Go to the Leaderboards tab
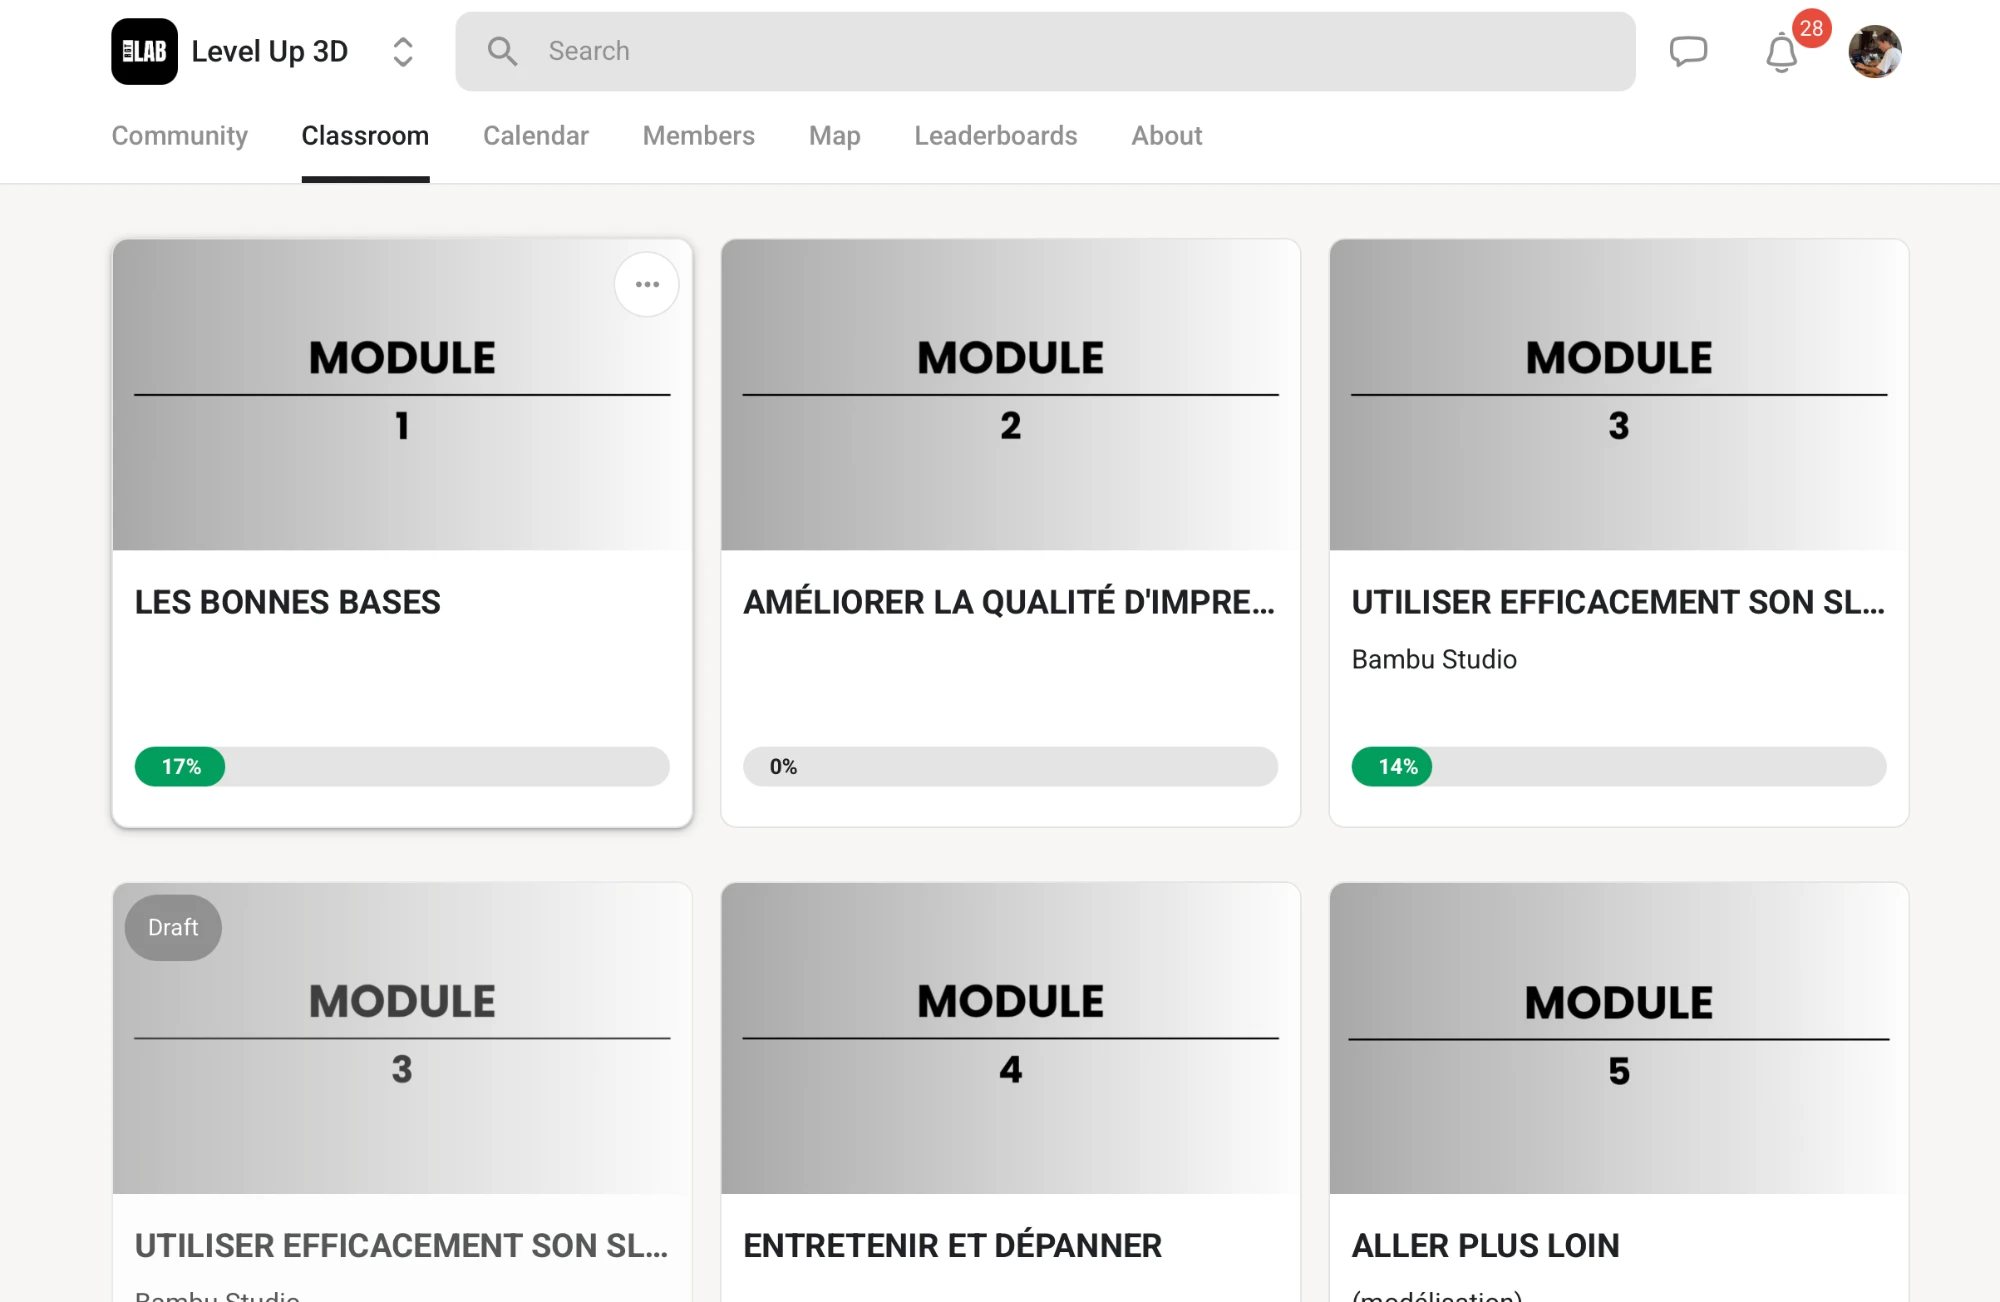 pos(996,136)
